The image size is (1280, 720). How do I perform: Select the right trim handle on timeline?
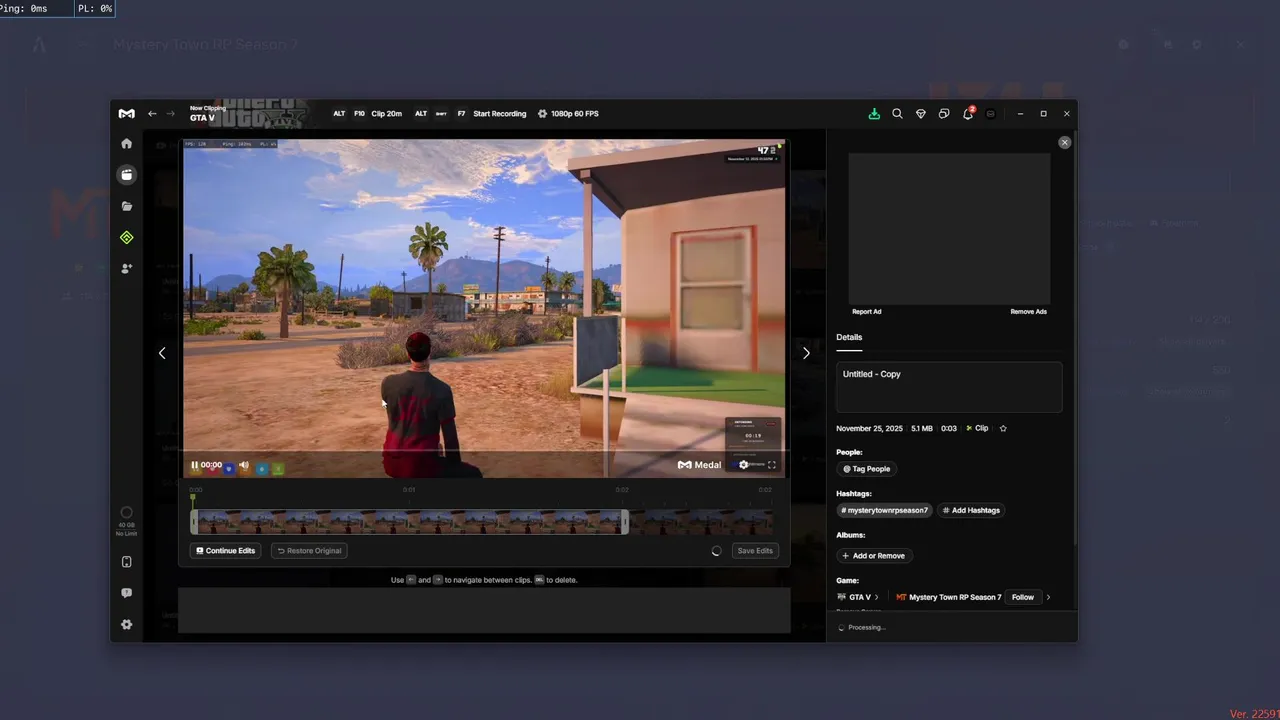click(x=625, y=522)
